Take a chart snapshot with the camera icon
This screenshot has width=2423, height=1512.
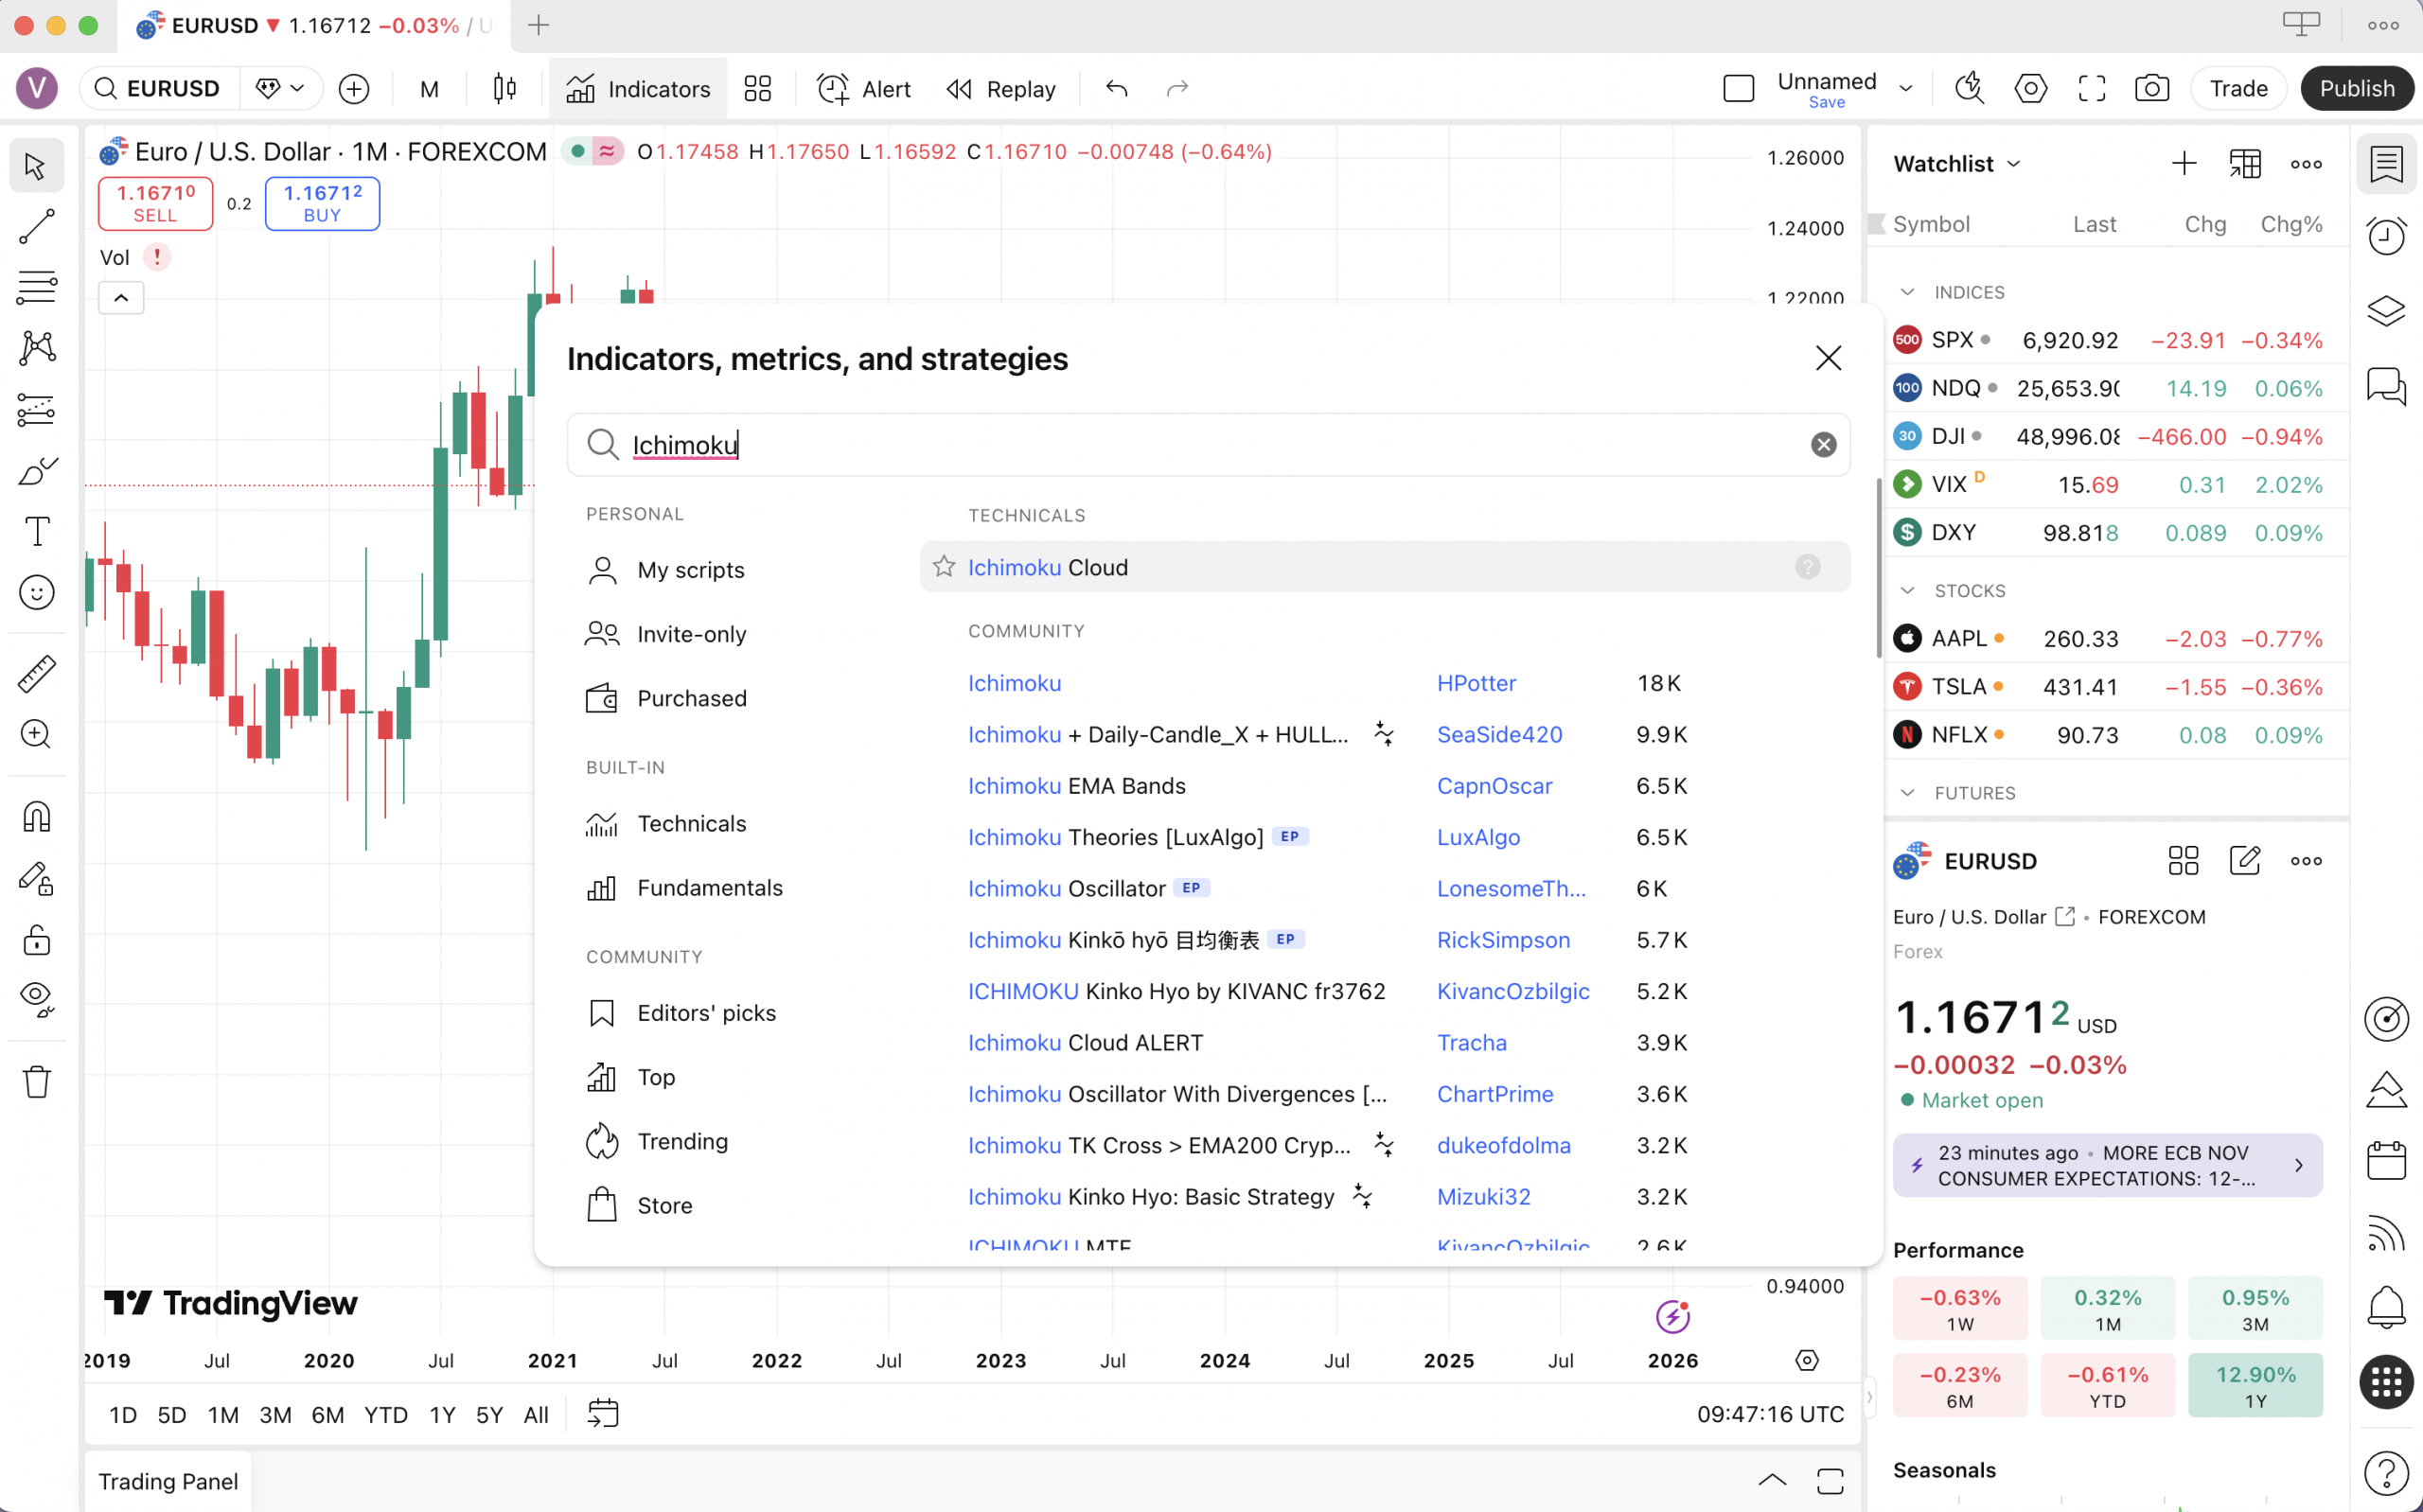point(2152,88)
